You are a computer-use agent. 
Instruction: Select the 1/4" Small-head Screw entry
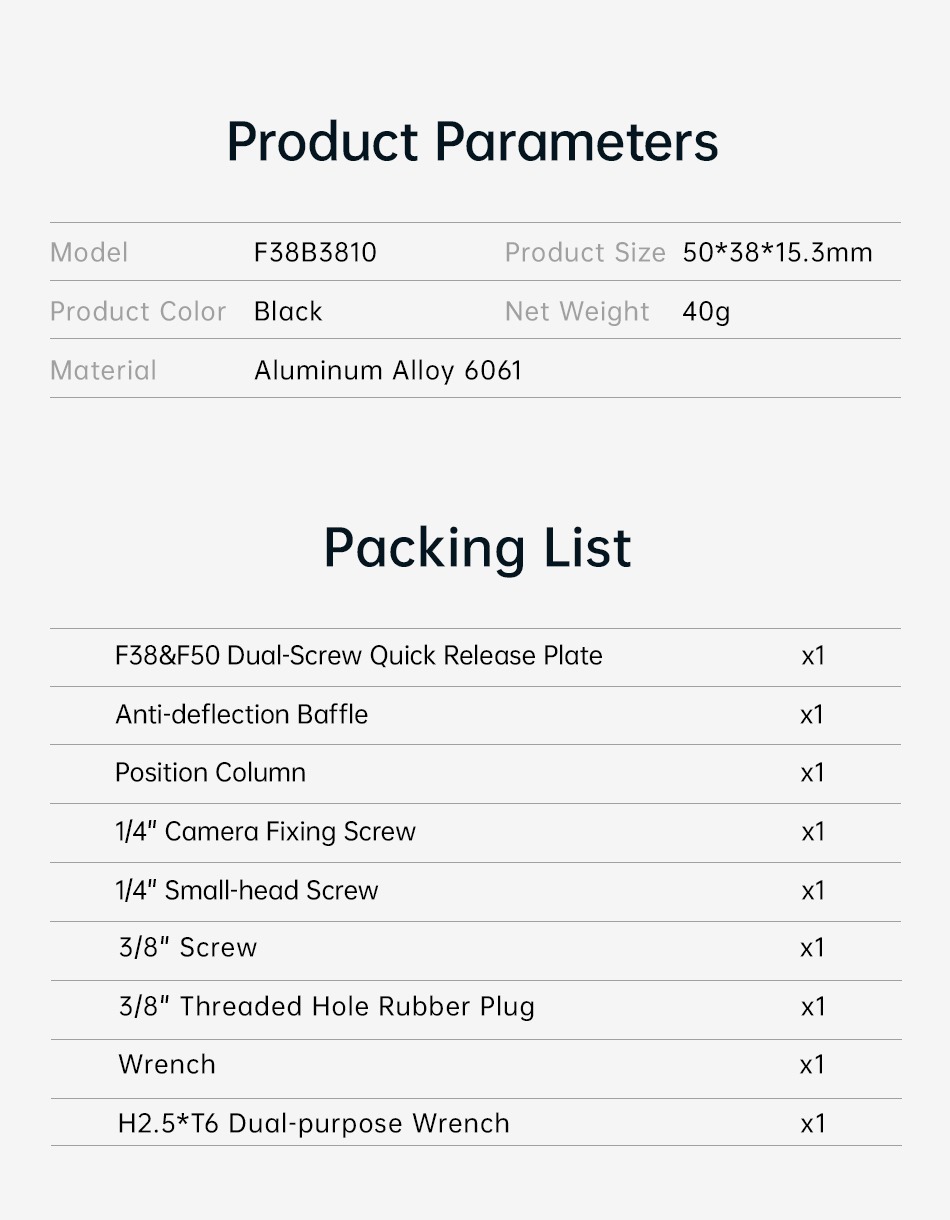click(x=247, y=890)
